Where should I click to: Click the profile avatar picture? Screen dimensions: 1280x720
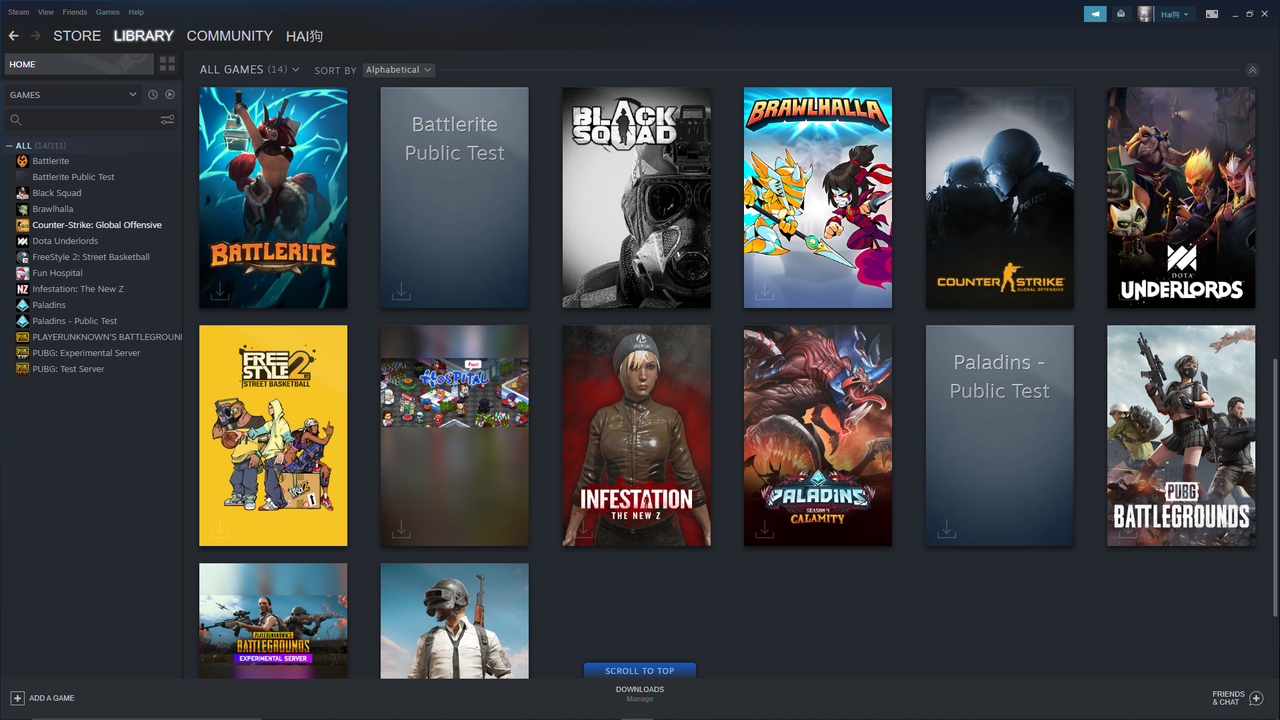tap(1145, 14)
